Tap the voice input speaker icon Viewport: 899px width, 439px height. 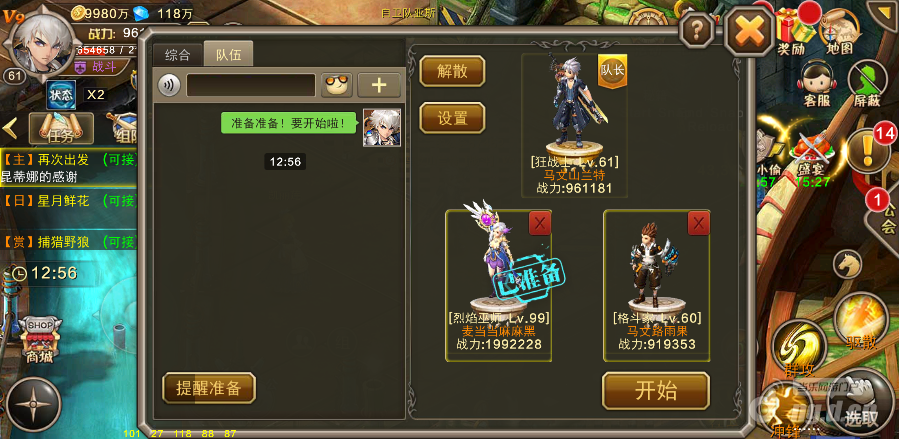[x=169, y=86]
